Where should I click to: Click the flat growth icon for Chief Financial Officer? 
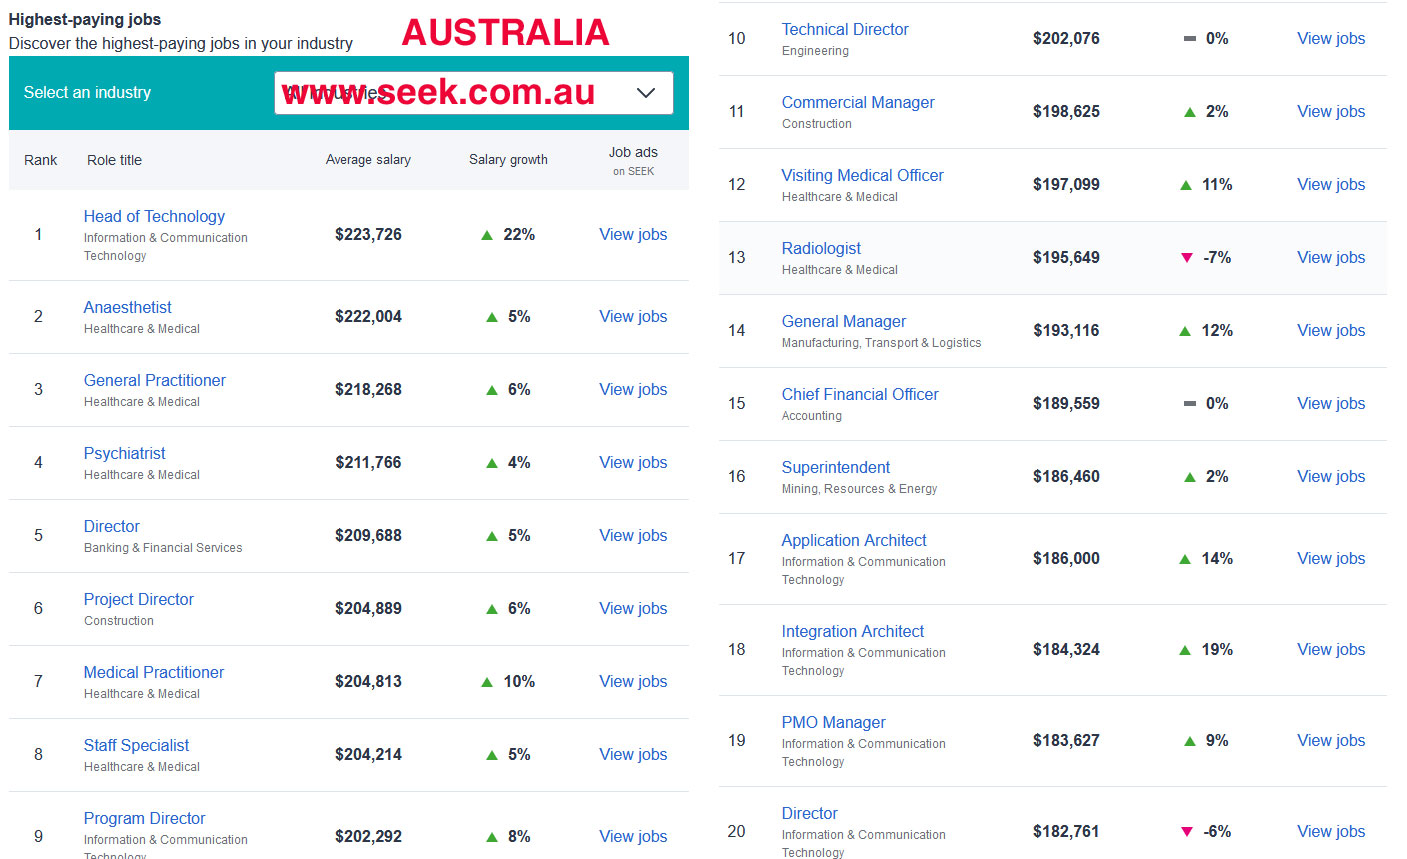tap(1190, 404)
